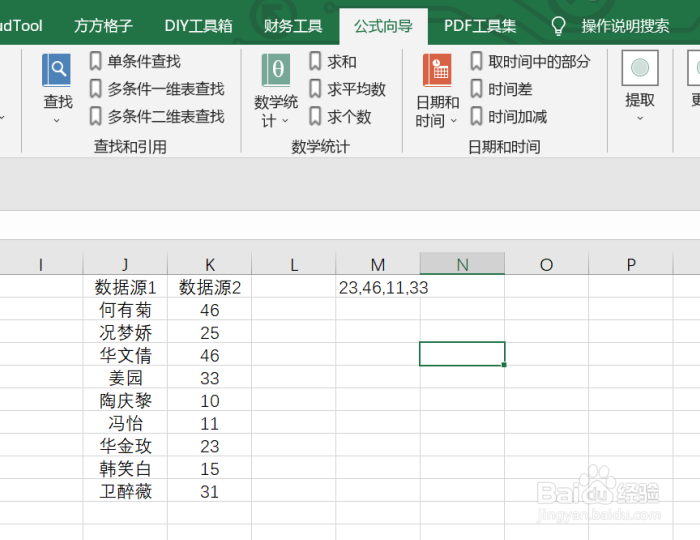700x540 pixels.
Task: Select the cell containing 韩笑白
Action: pos(125,469)
